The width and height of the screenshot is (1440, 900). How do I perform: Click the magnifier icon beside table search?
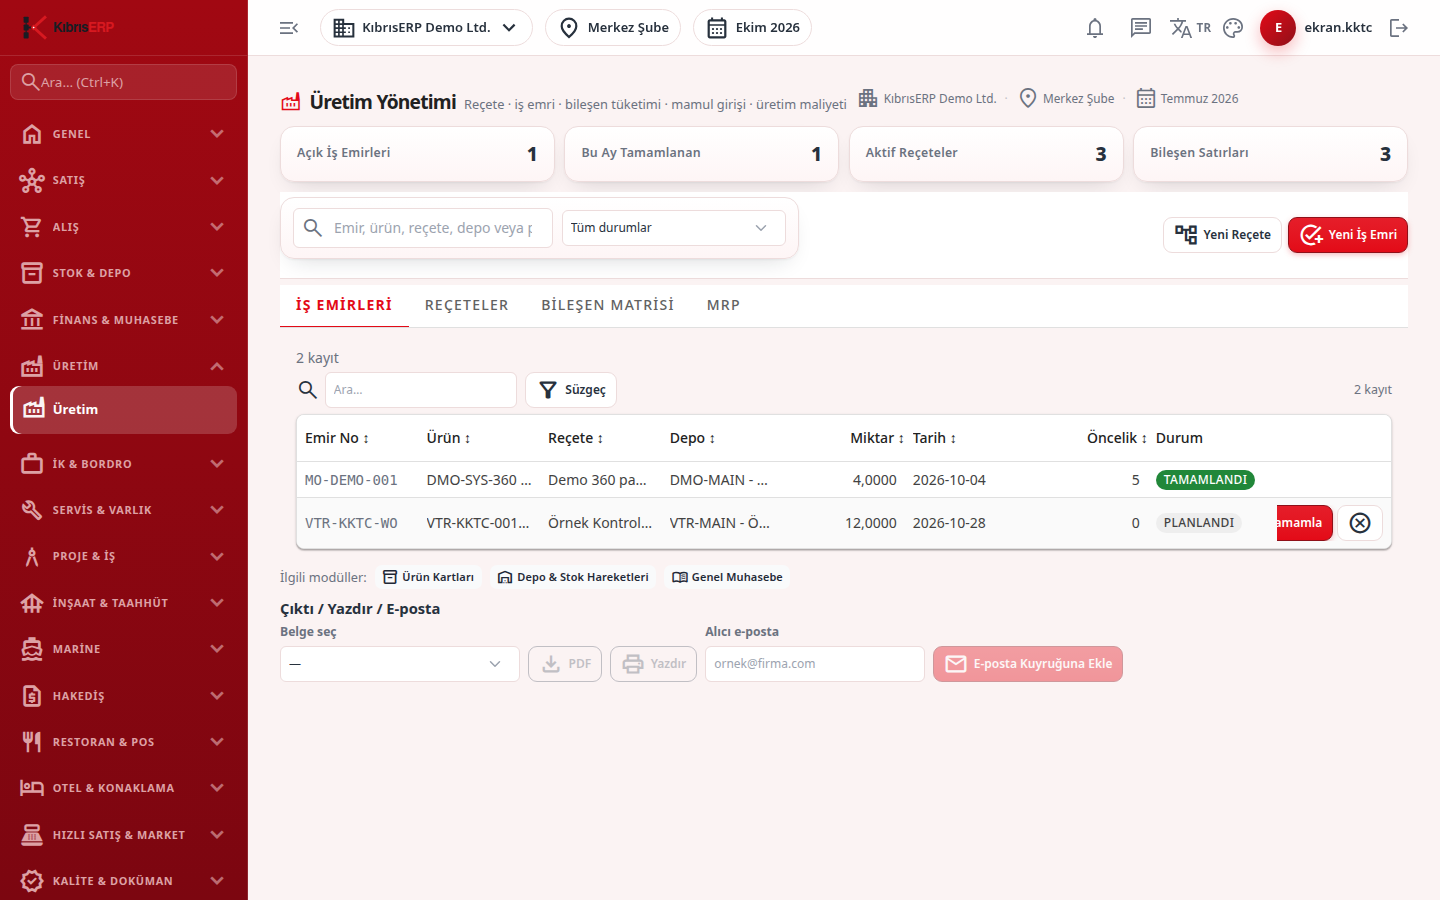pyautogui.click(x=308, y=390)
